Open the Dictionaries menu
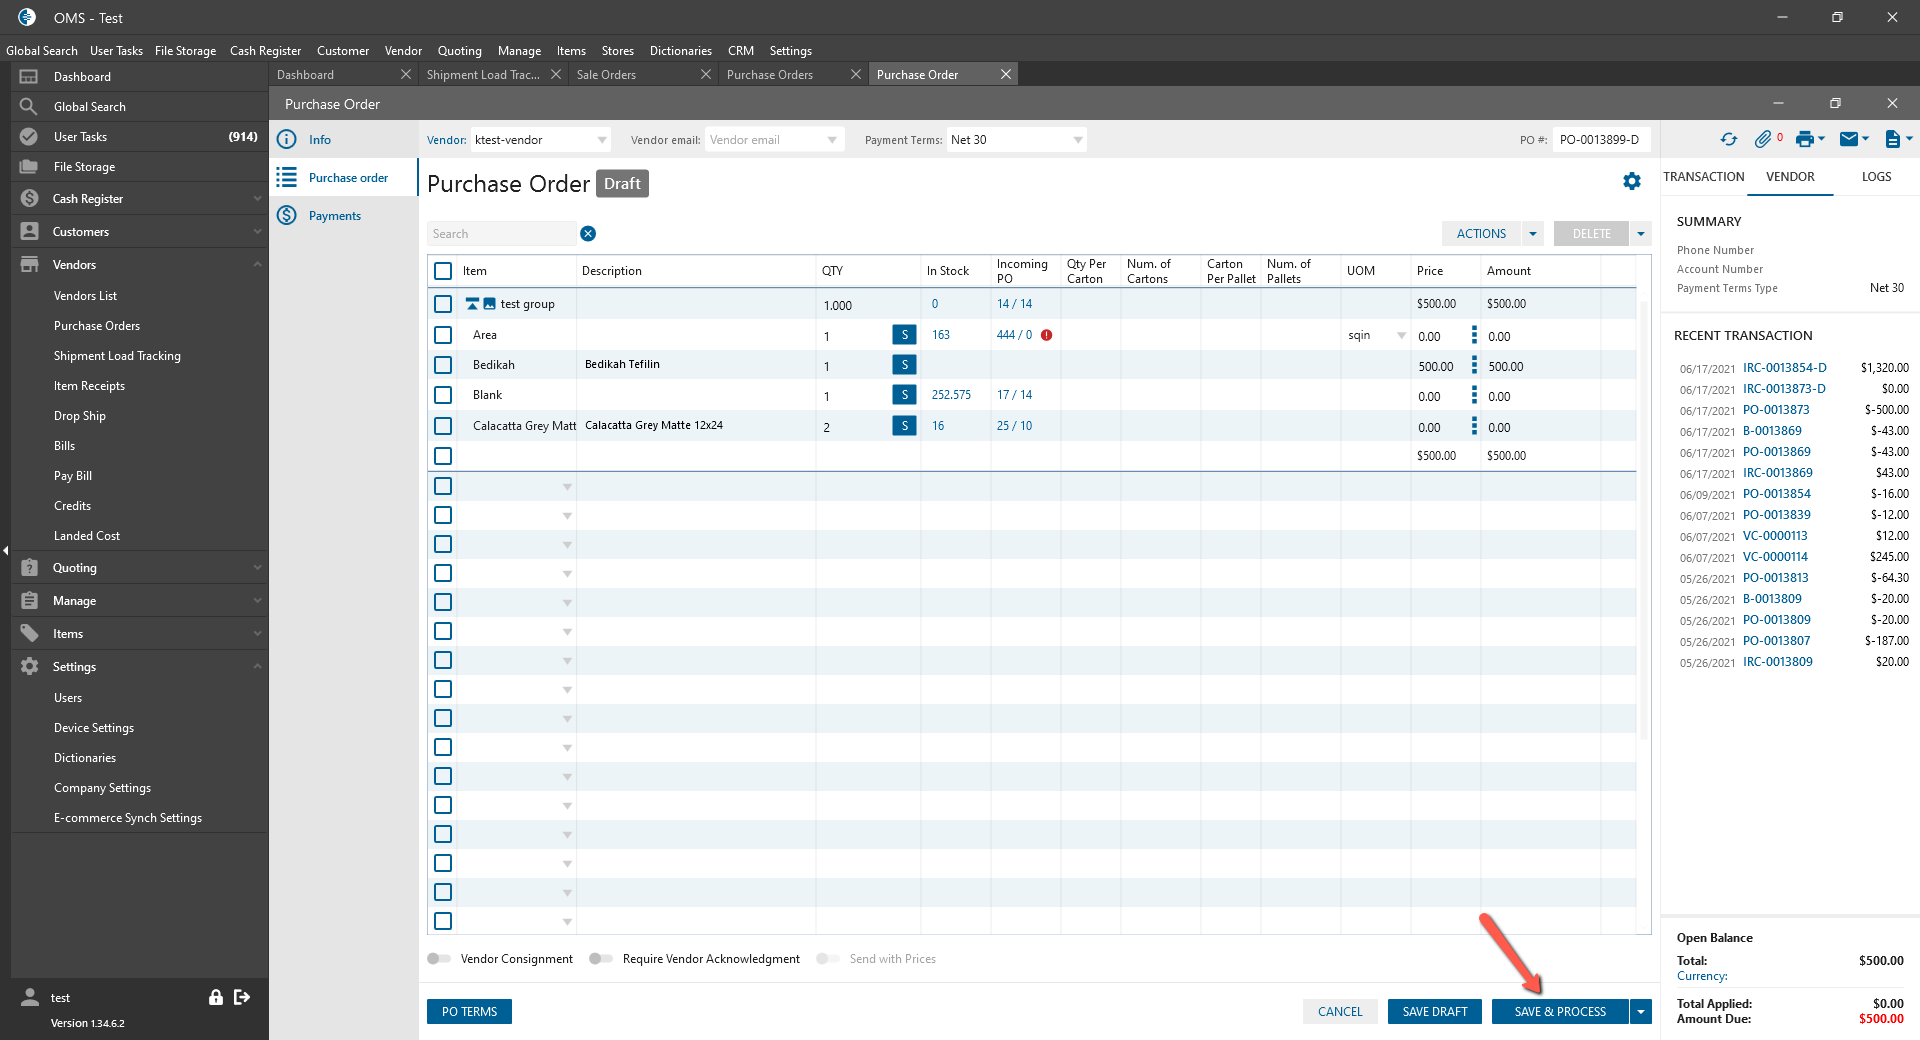The width and height of the screenshot is (1920, 1040). (680, 51)
